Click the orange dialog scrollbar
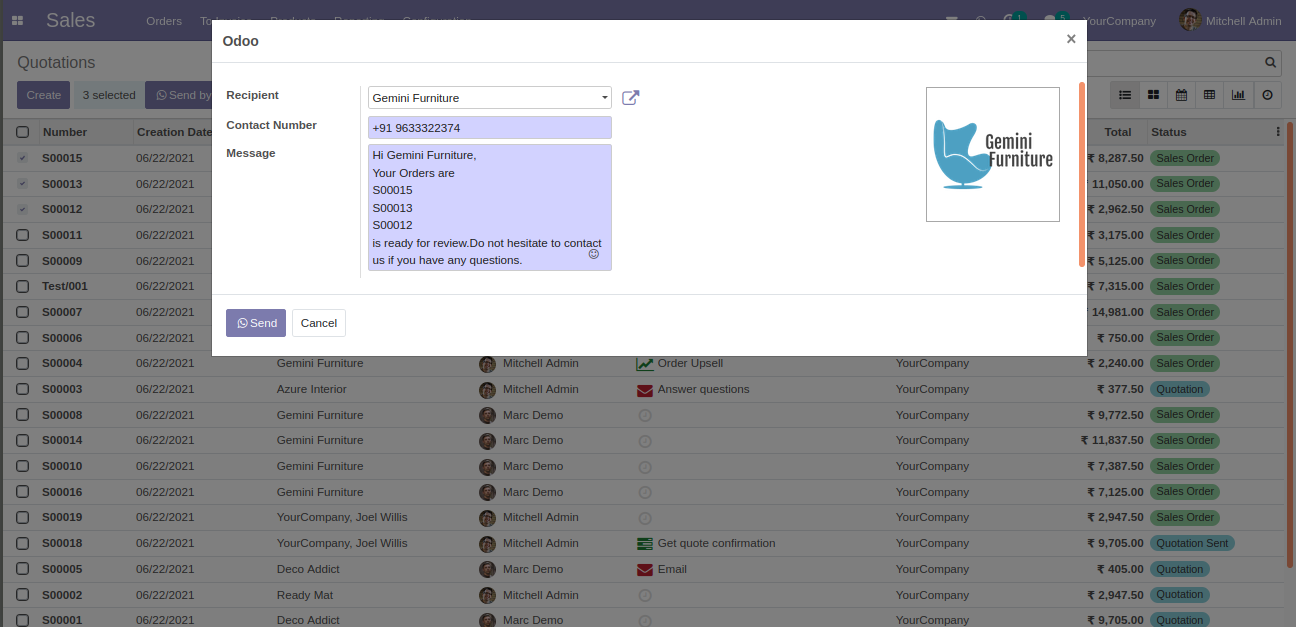Viewport: 1296px width, 627px height. pos(1082,174)
